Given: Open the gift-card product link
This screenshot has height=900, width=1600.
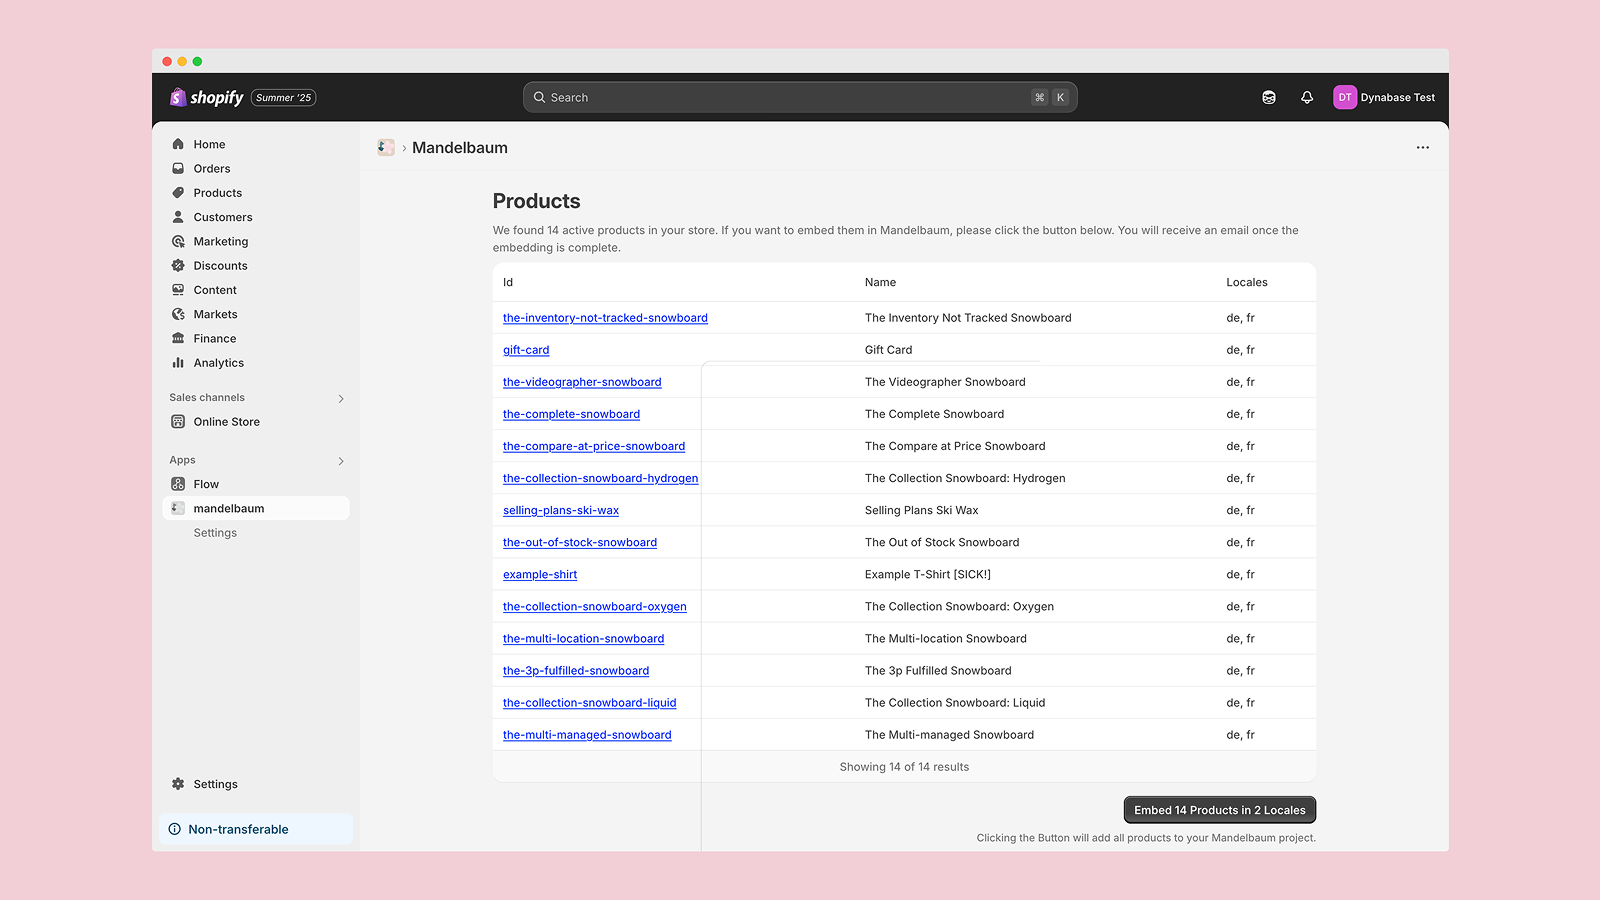Looking at the screenshot, I should tap(526, 350).
